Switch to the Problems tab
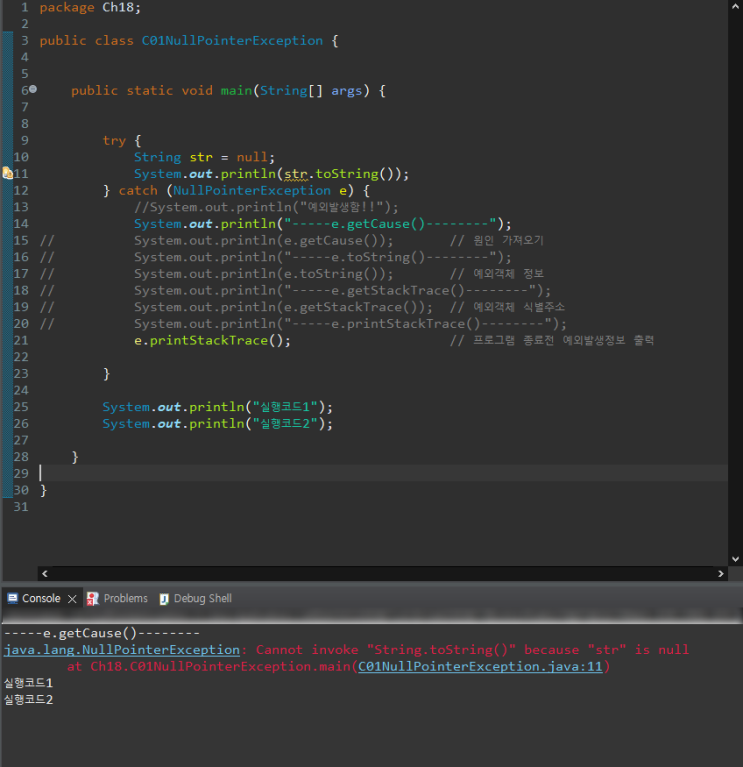This screenshot has height=767, width=743. point(117,598)
